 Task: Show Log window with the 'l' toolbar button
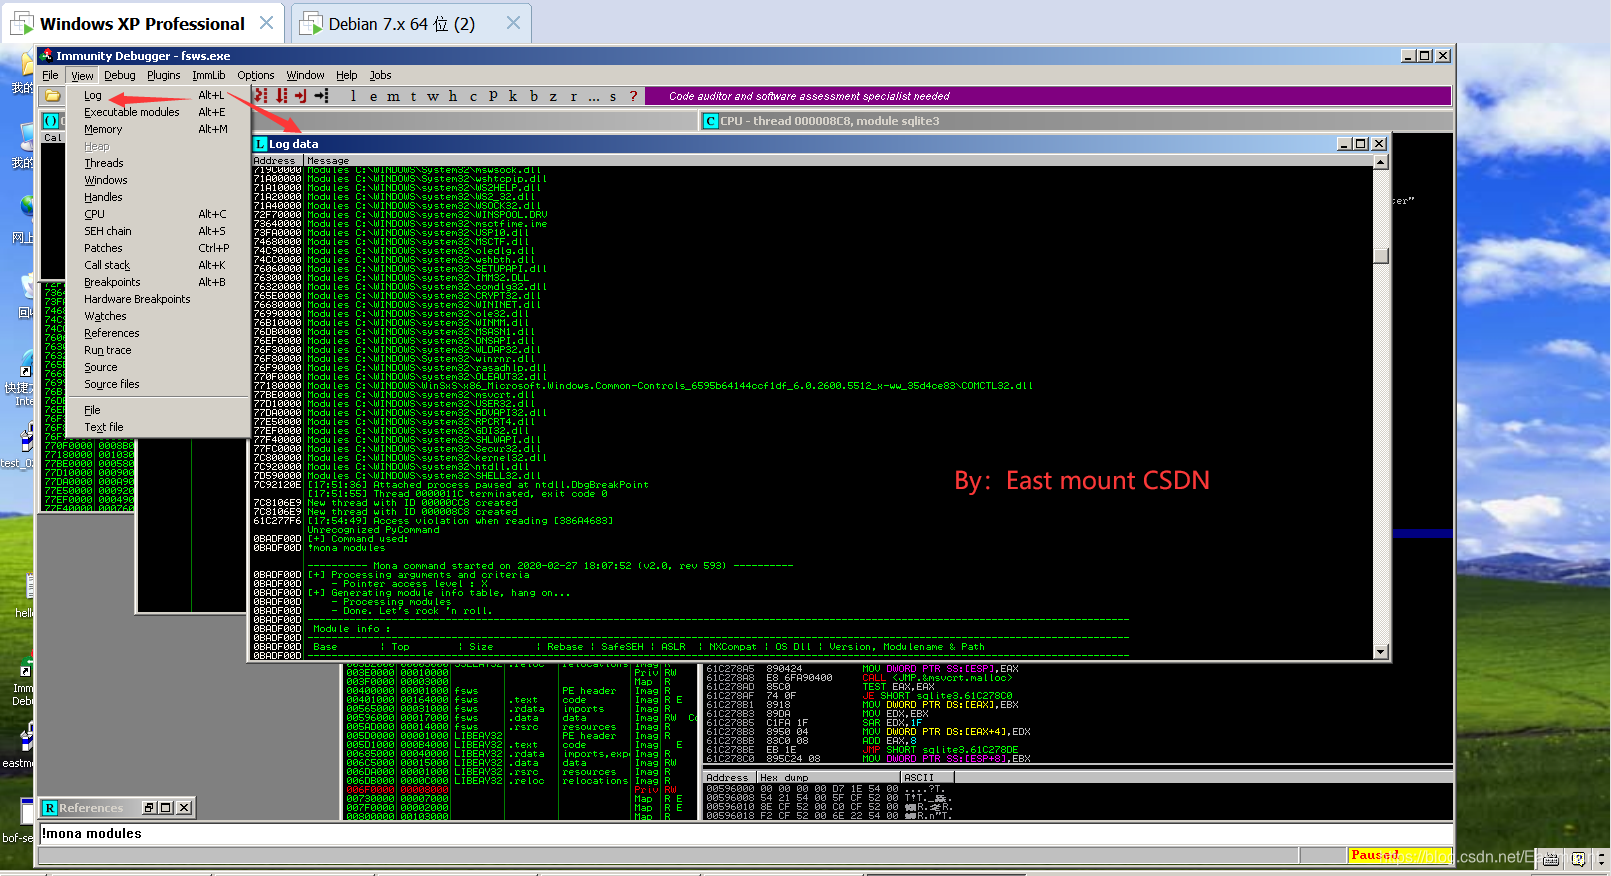353,96
